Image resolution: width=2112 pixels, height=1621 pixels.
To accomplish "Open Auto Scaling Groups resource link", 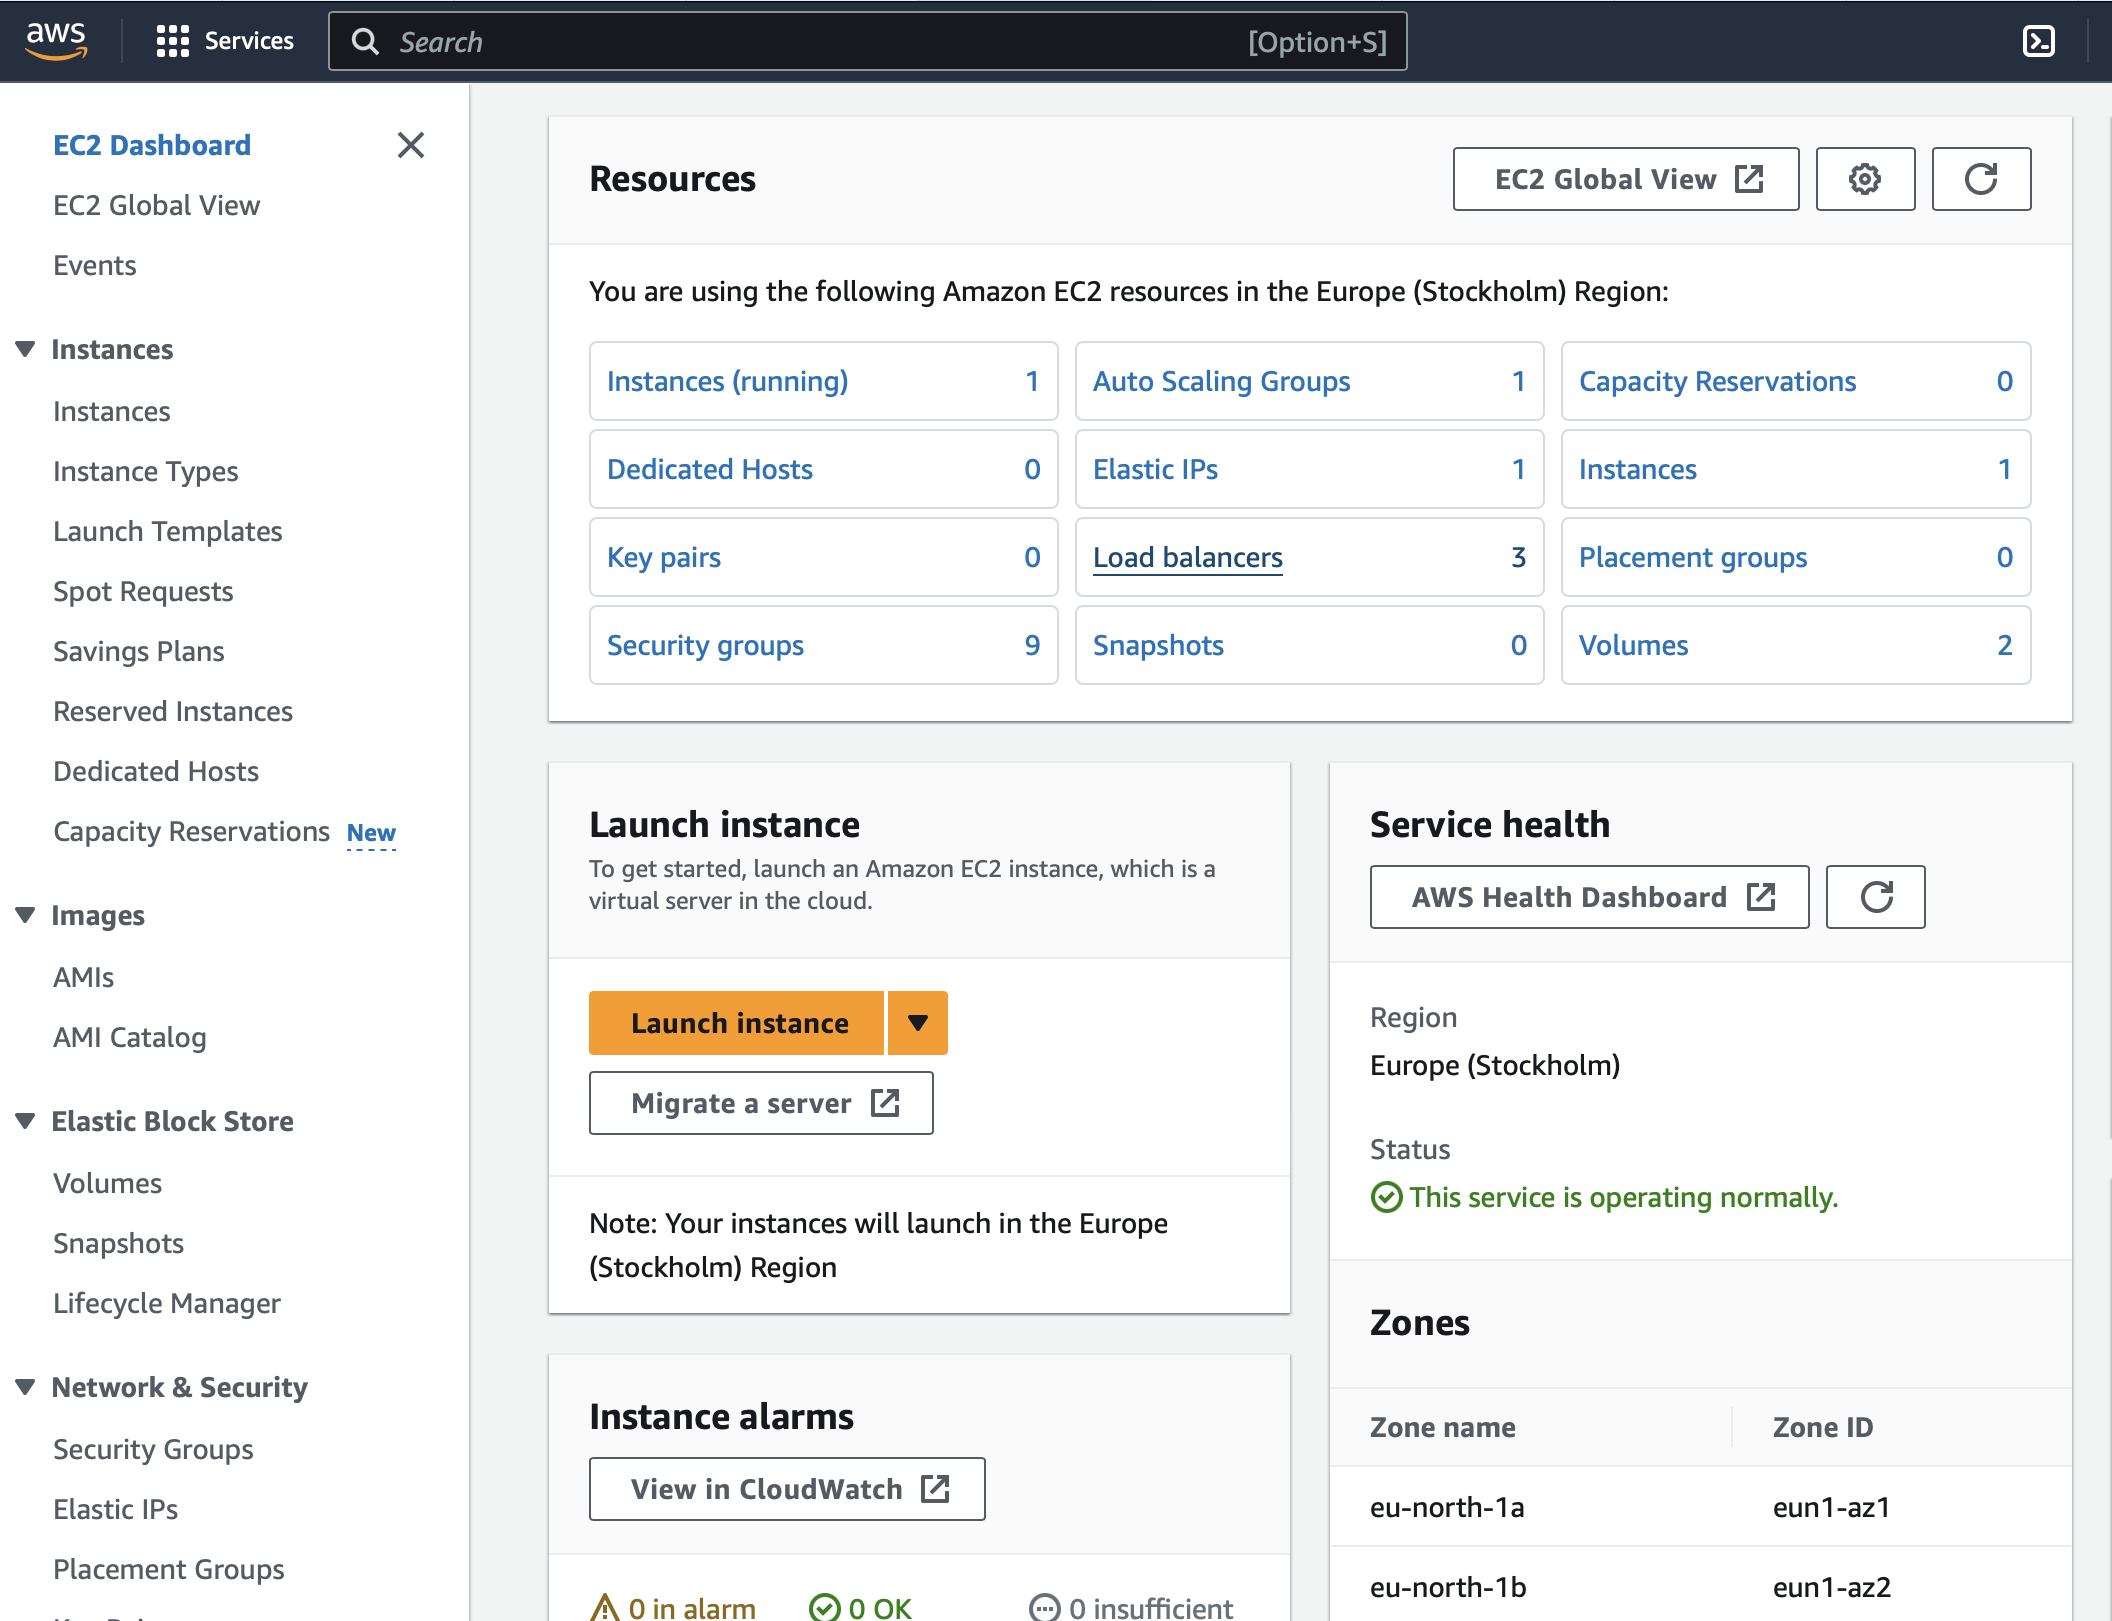I will click(1222, 381).
